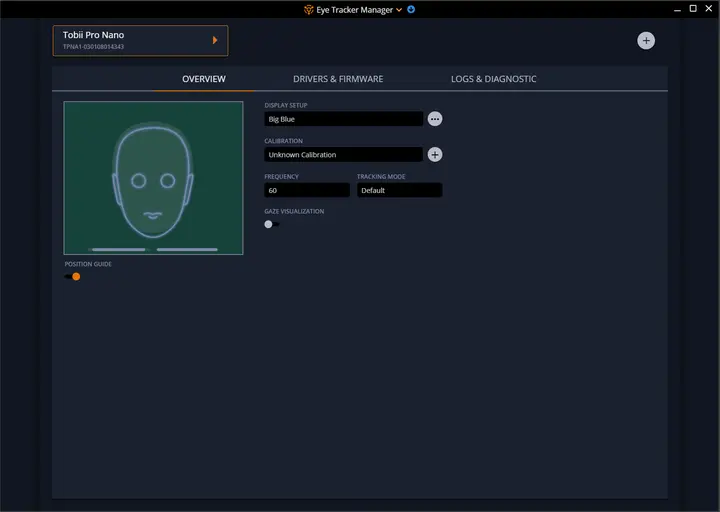Switch to Logs & Diagnostic tab

pyautogui.click(x=493, y=79)
